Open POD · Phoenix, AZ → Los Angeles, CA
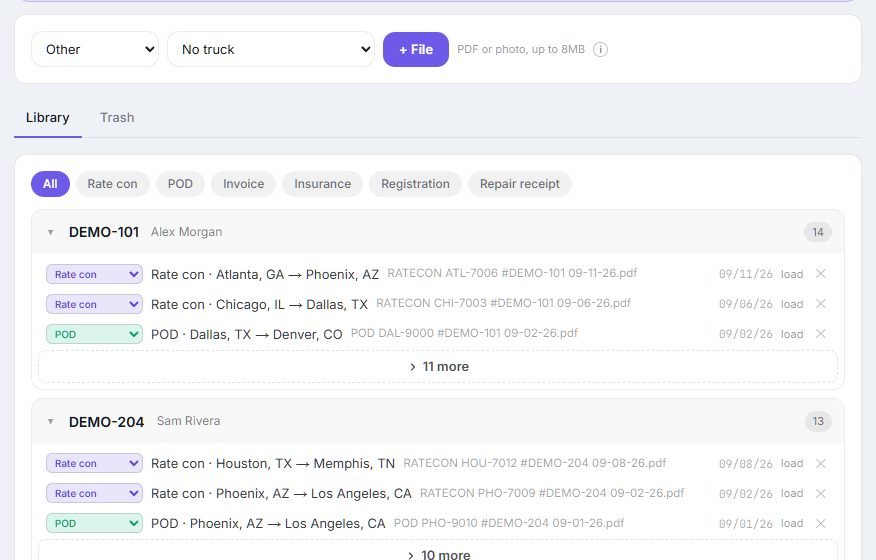 268,524
